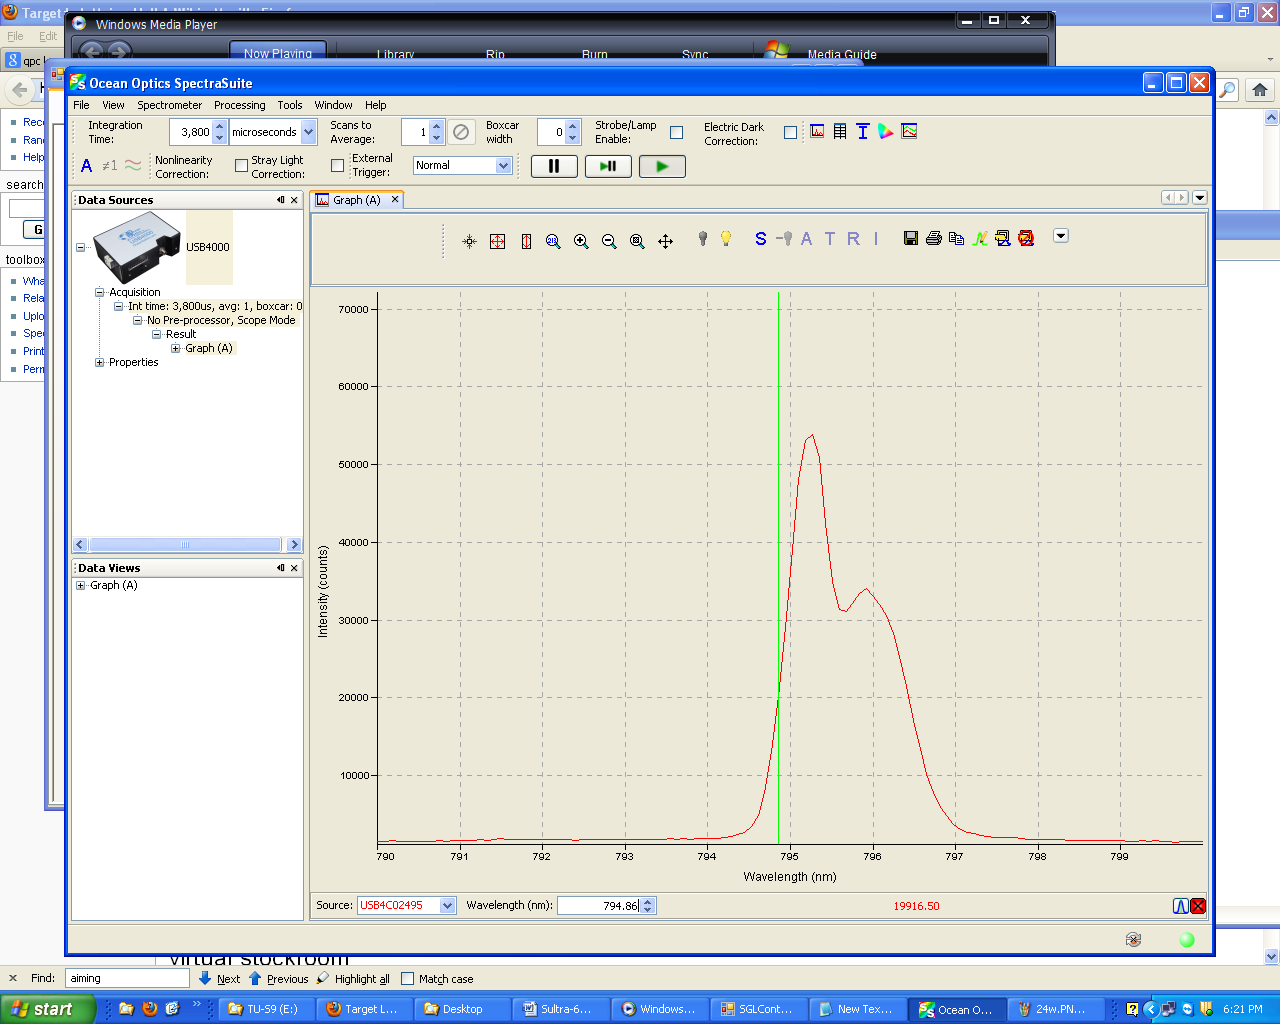Switch to Transmission mode T icon
The height and width of the screenshot is (1024, 1280).
[830, 238]
